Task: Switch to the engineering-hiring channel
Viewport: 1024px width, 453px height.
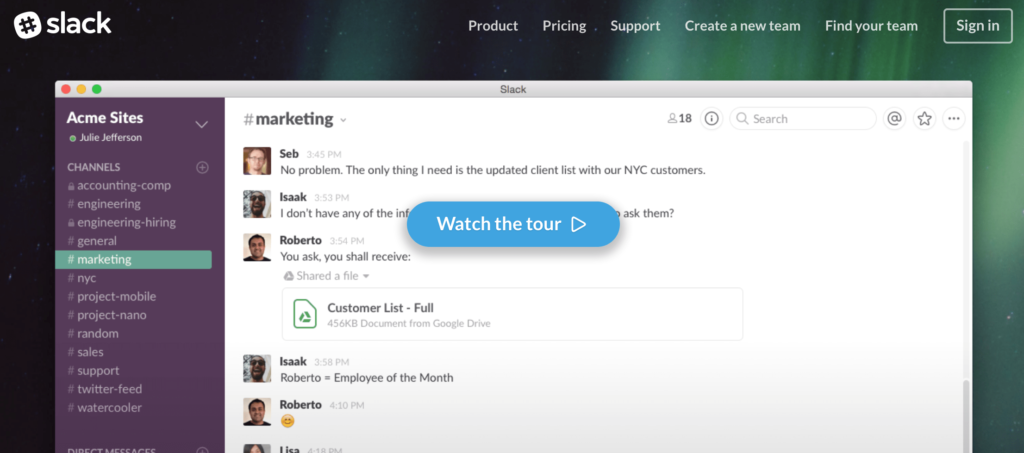Action: pos(126,222)
